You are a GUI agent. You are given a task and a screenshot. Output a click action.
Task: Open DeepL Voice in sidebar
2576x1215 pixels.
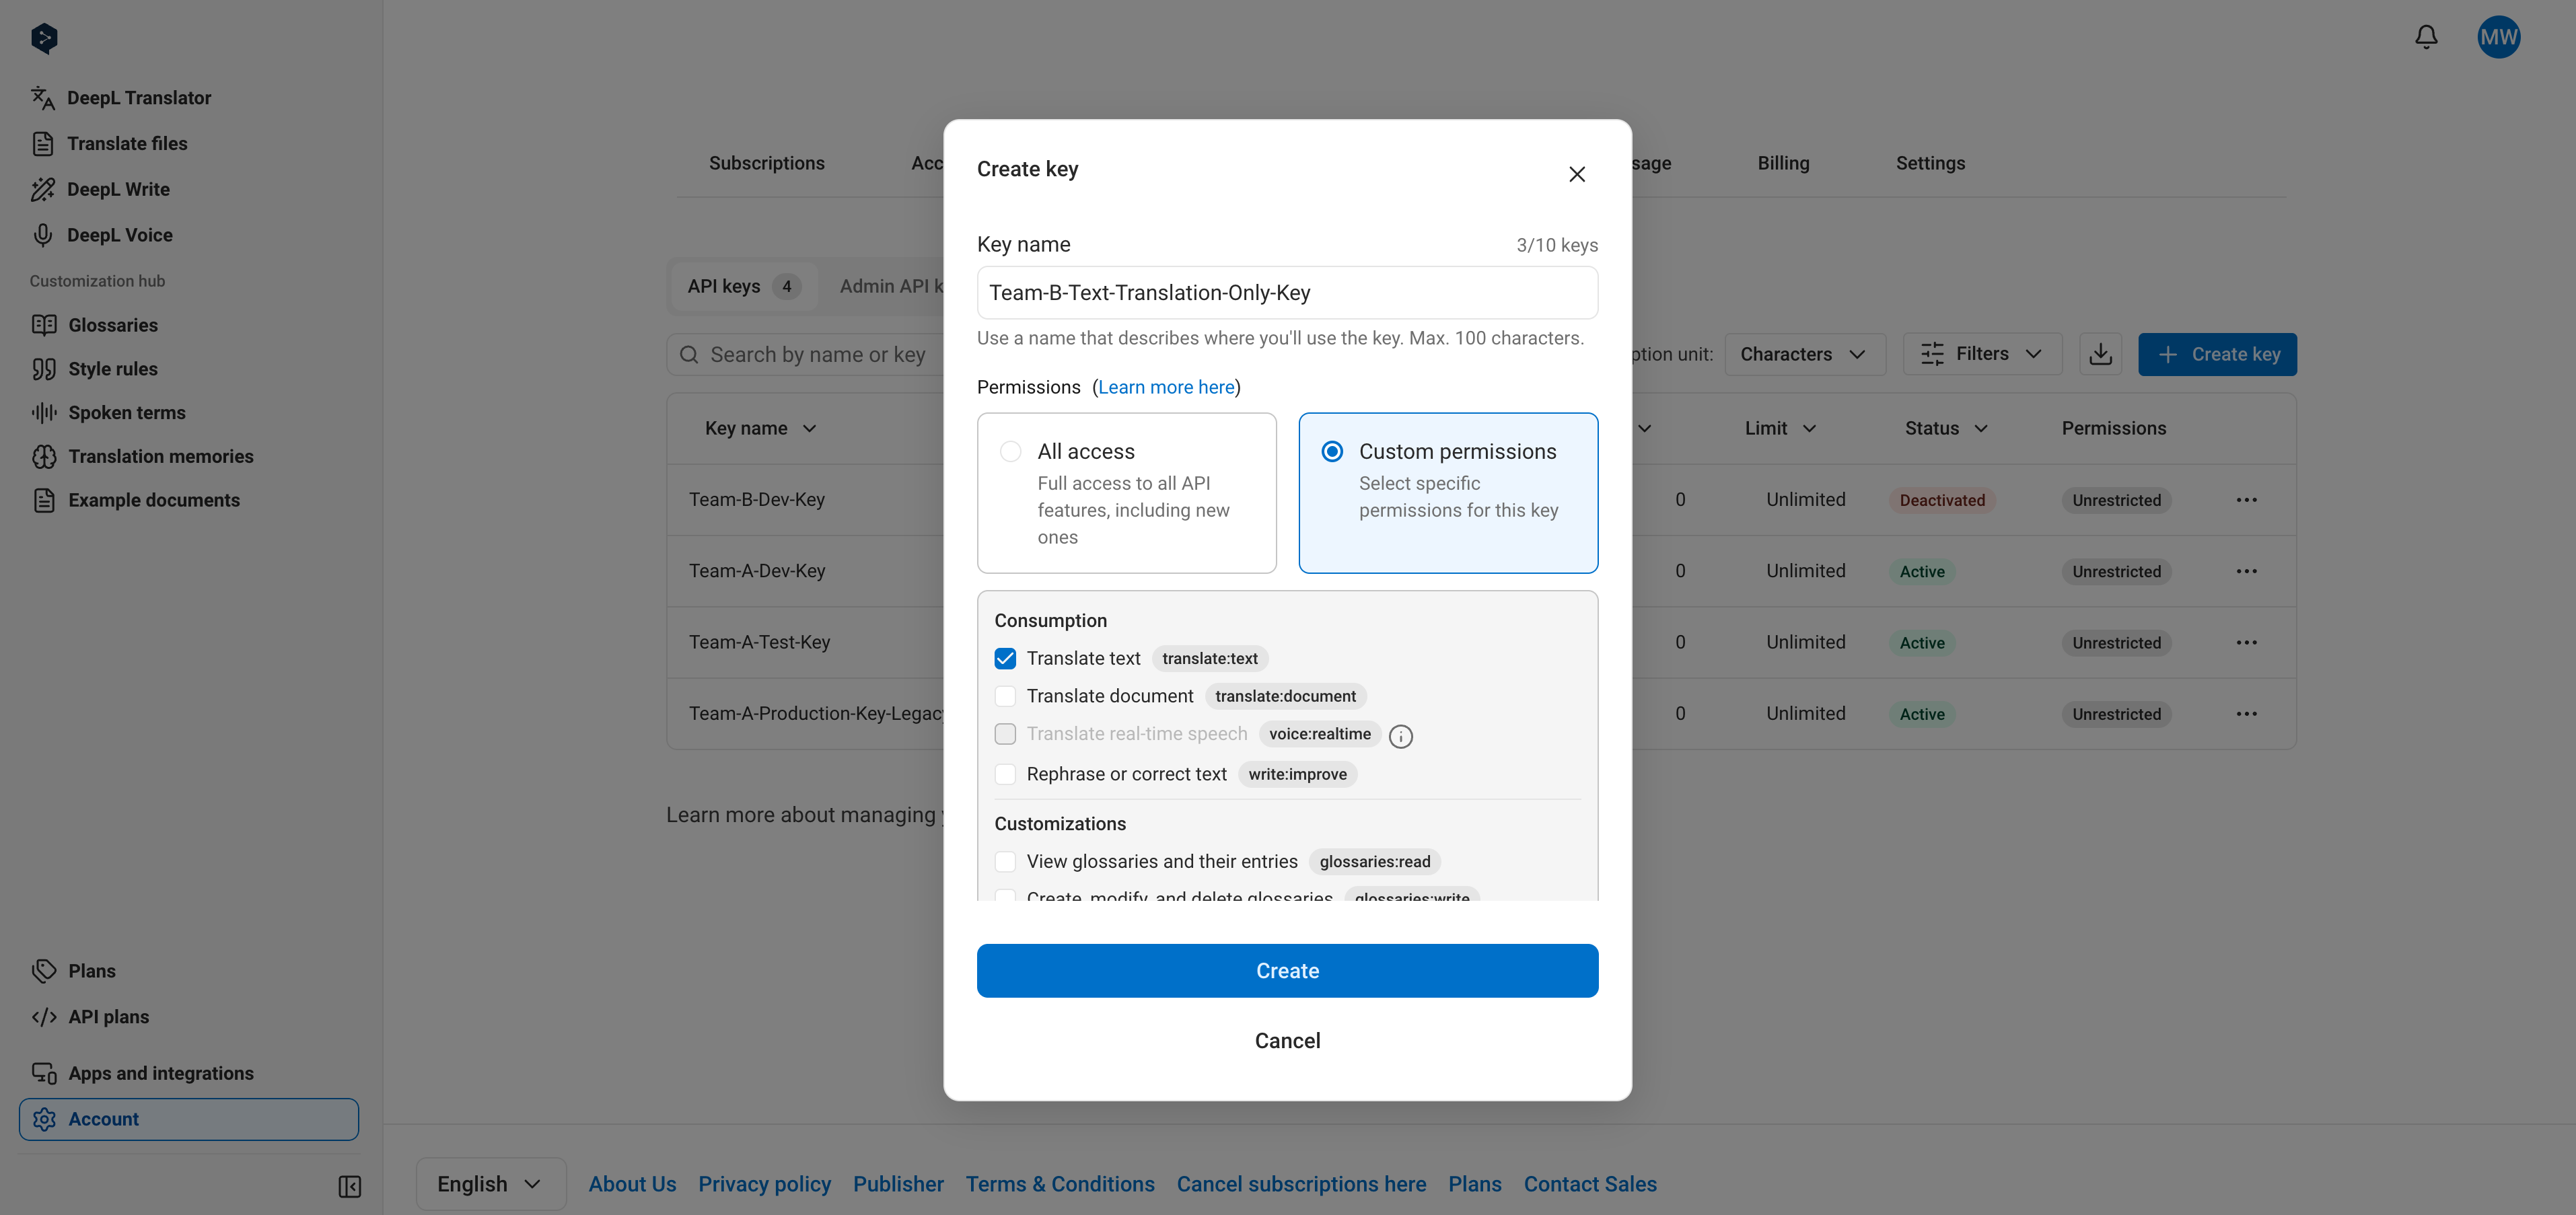click(101, 235)
